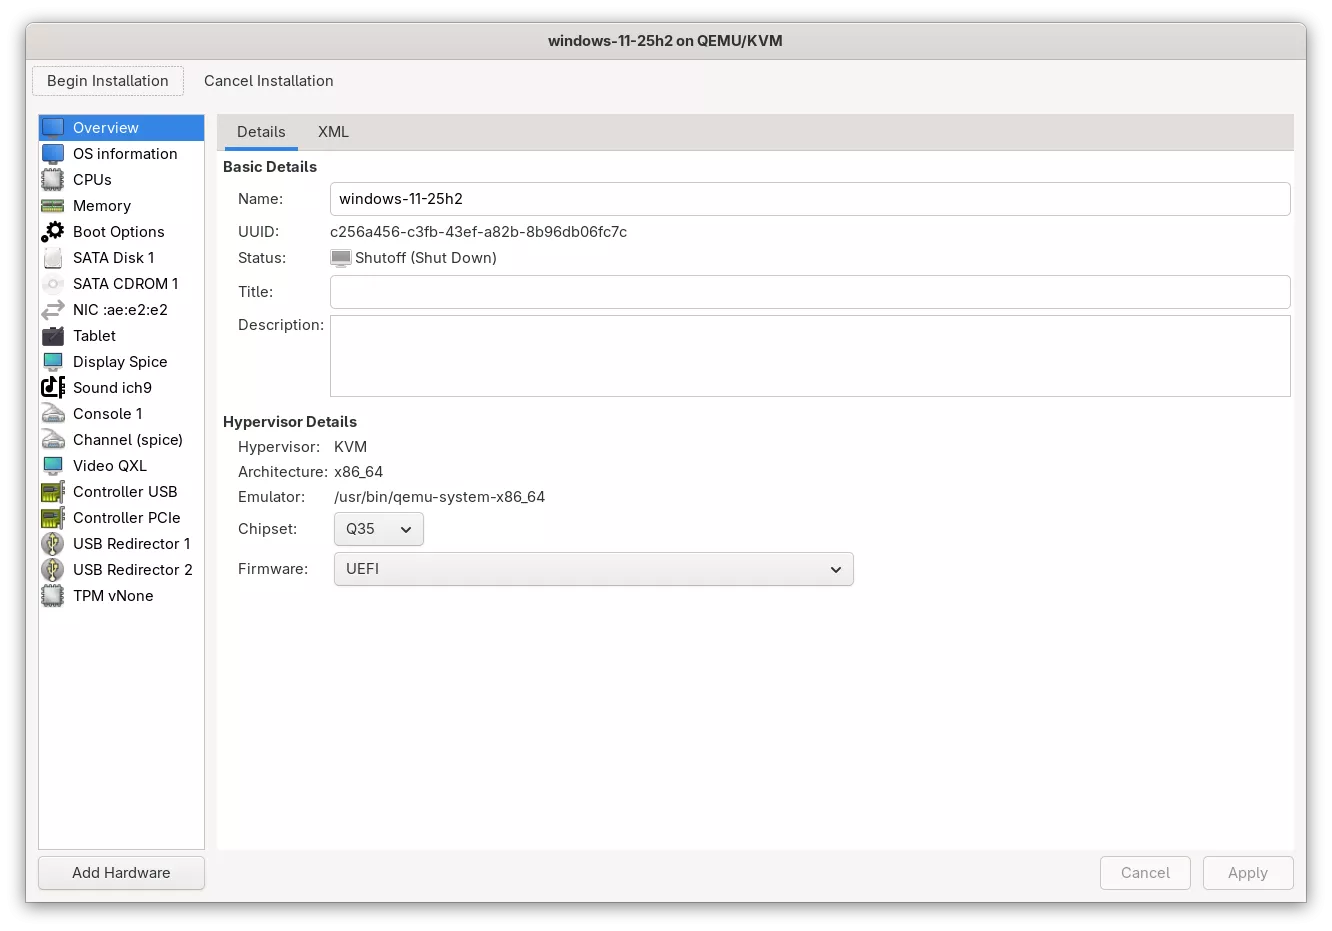1332x931 pixels.
Task: Click the Display Spice monitor icon
Action: pyautogui.click(x=53, y=362)
